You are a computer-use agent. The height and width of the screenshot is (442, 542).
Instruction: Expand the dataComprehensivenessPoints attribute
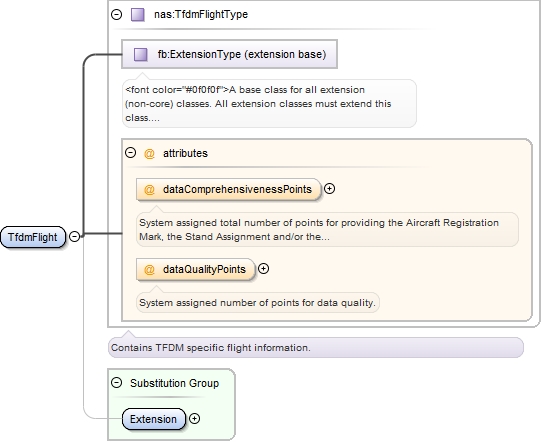329,189
